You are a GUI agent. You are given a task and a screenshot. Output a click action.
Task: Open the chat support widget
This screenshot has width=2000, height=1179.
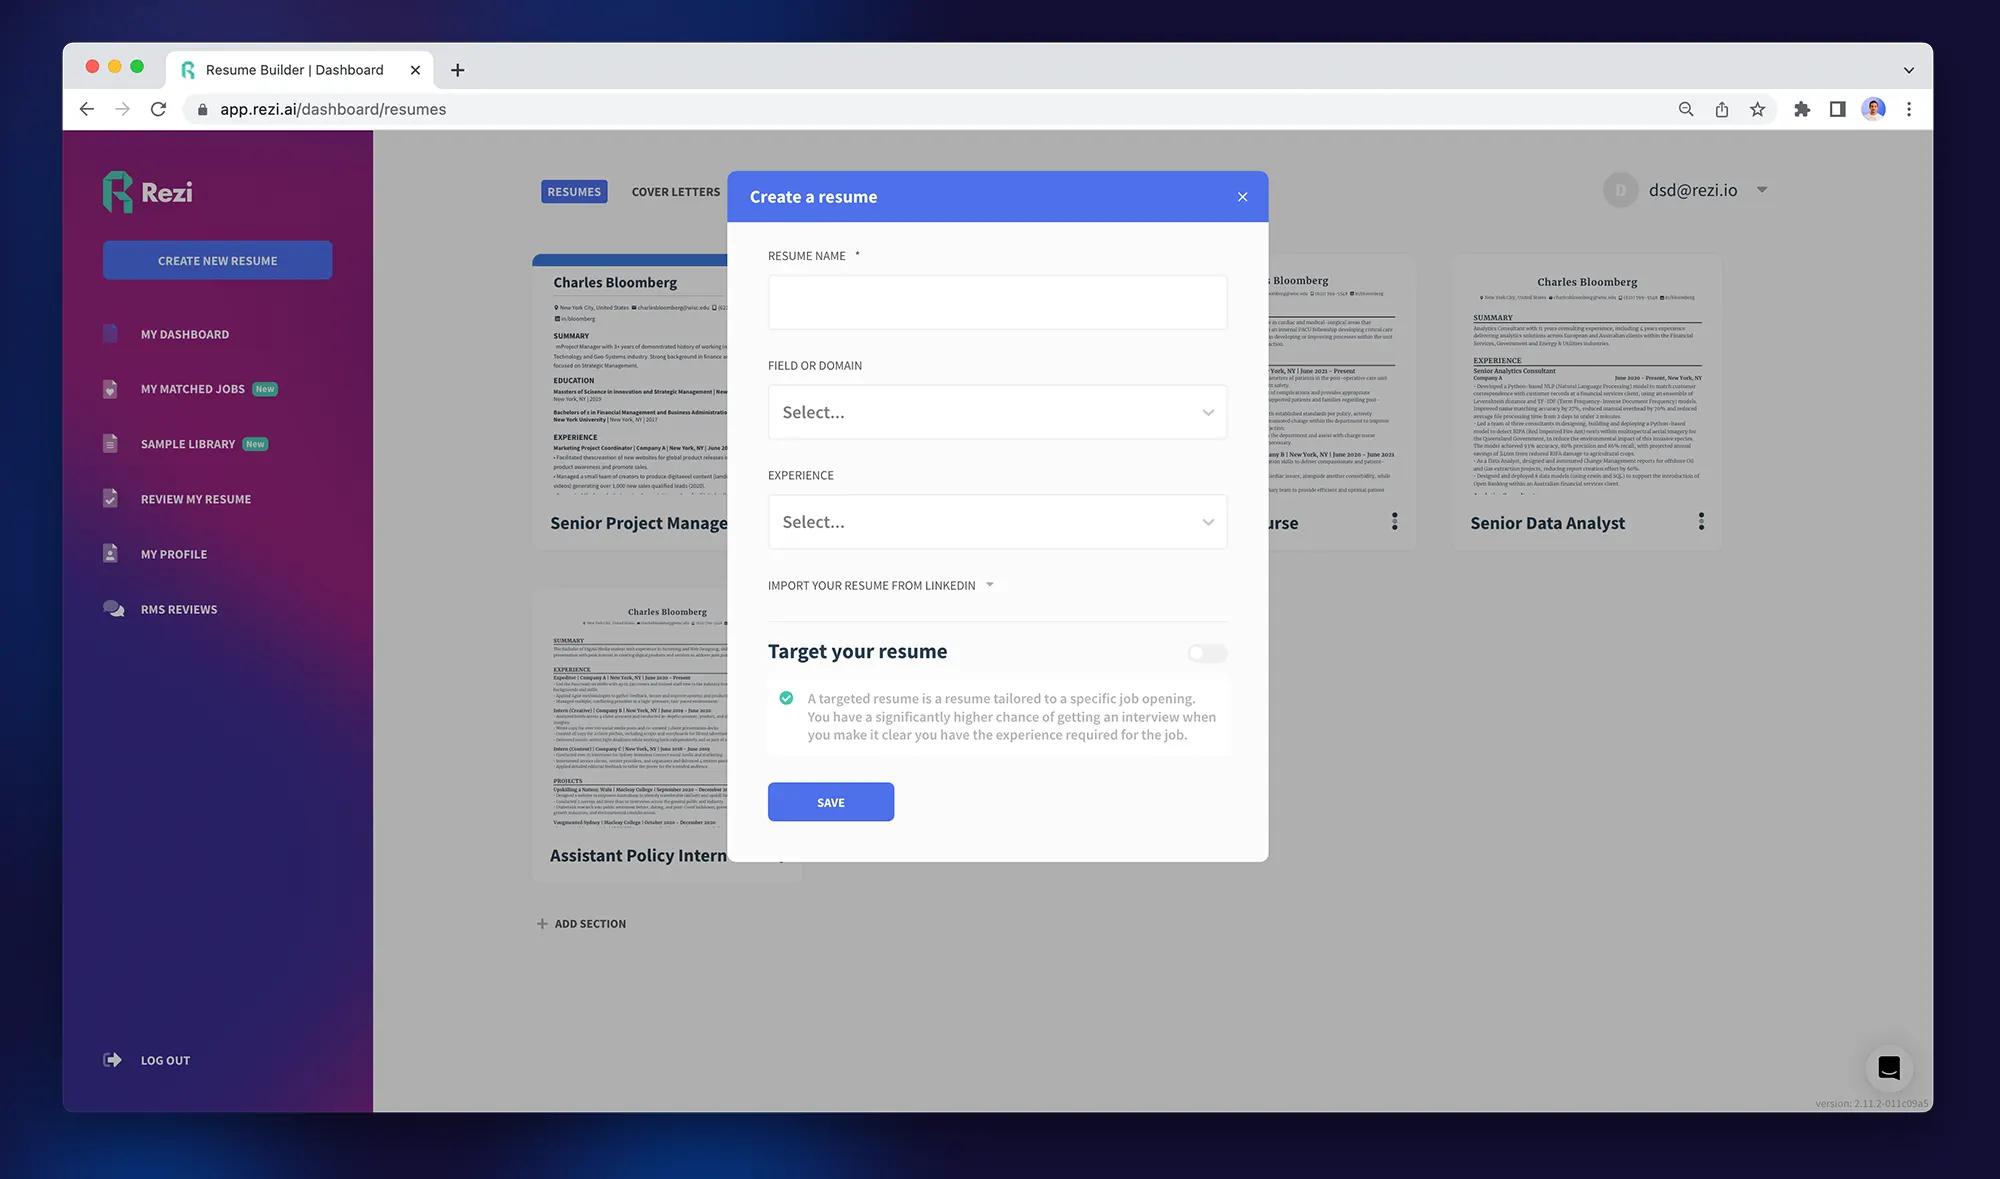(x=1889, y=1068)
